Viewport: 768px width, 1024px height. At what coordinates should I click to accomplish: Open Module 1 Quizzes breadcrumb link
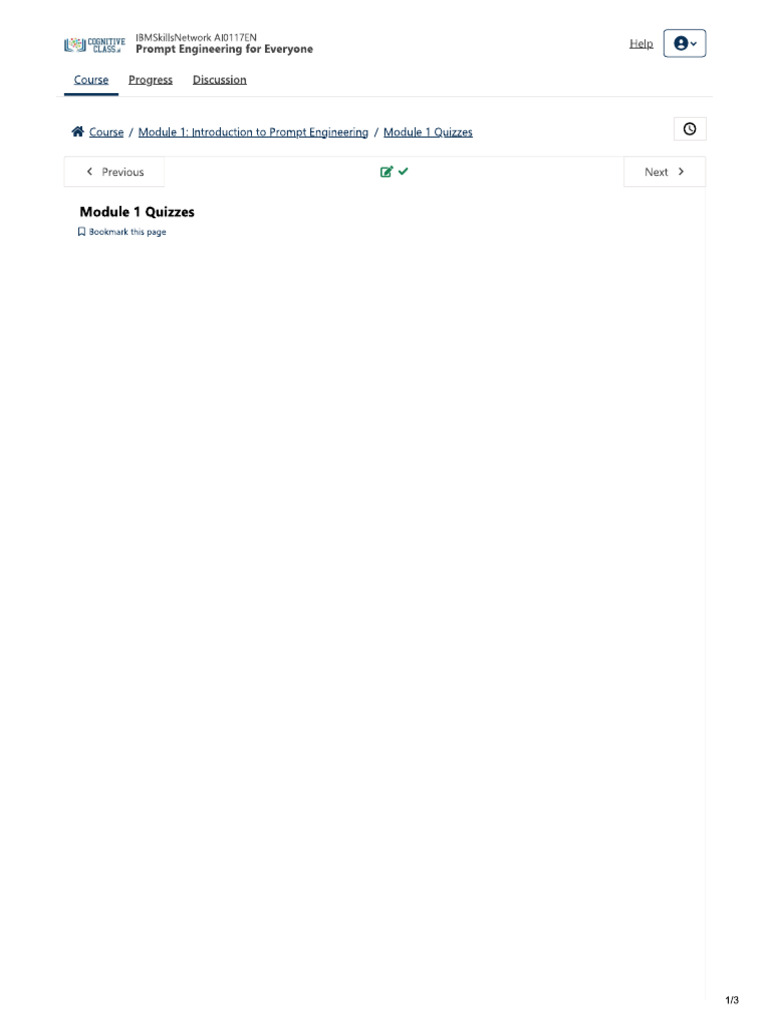428,132
